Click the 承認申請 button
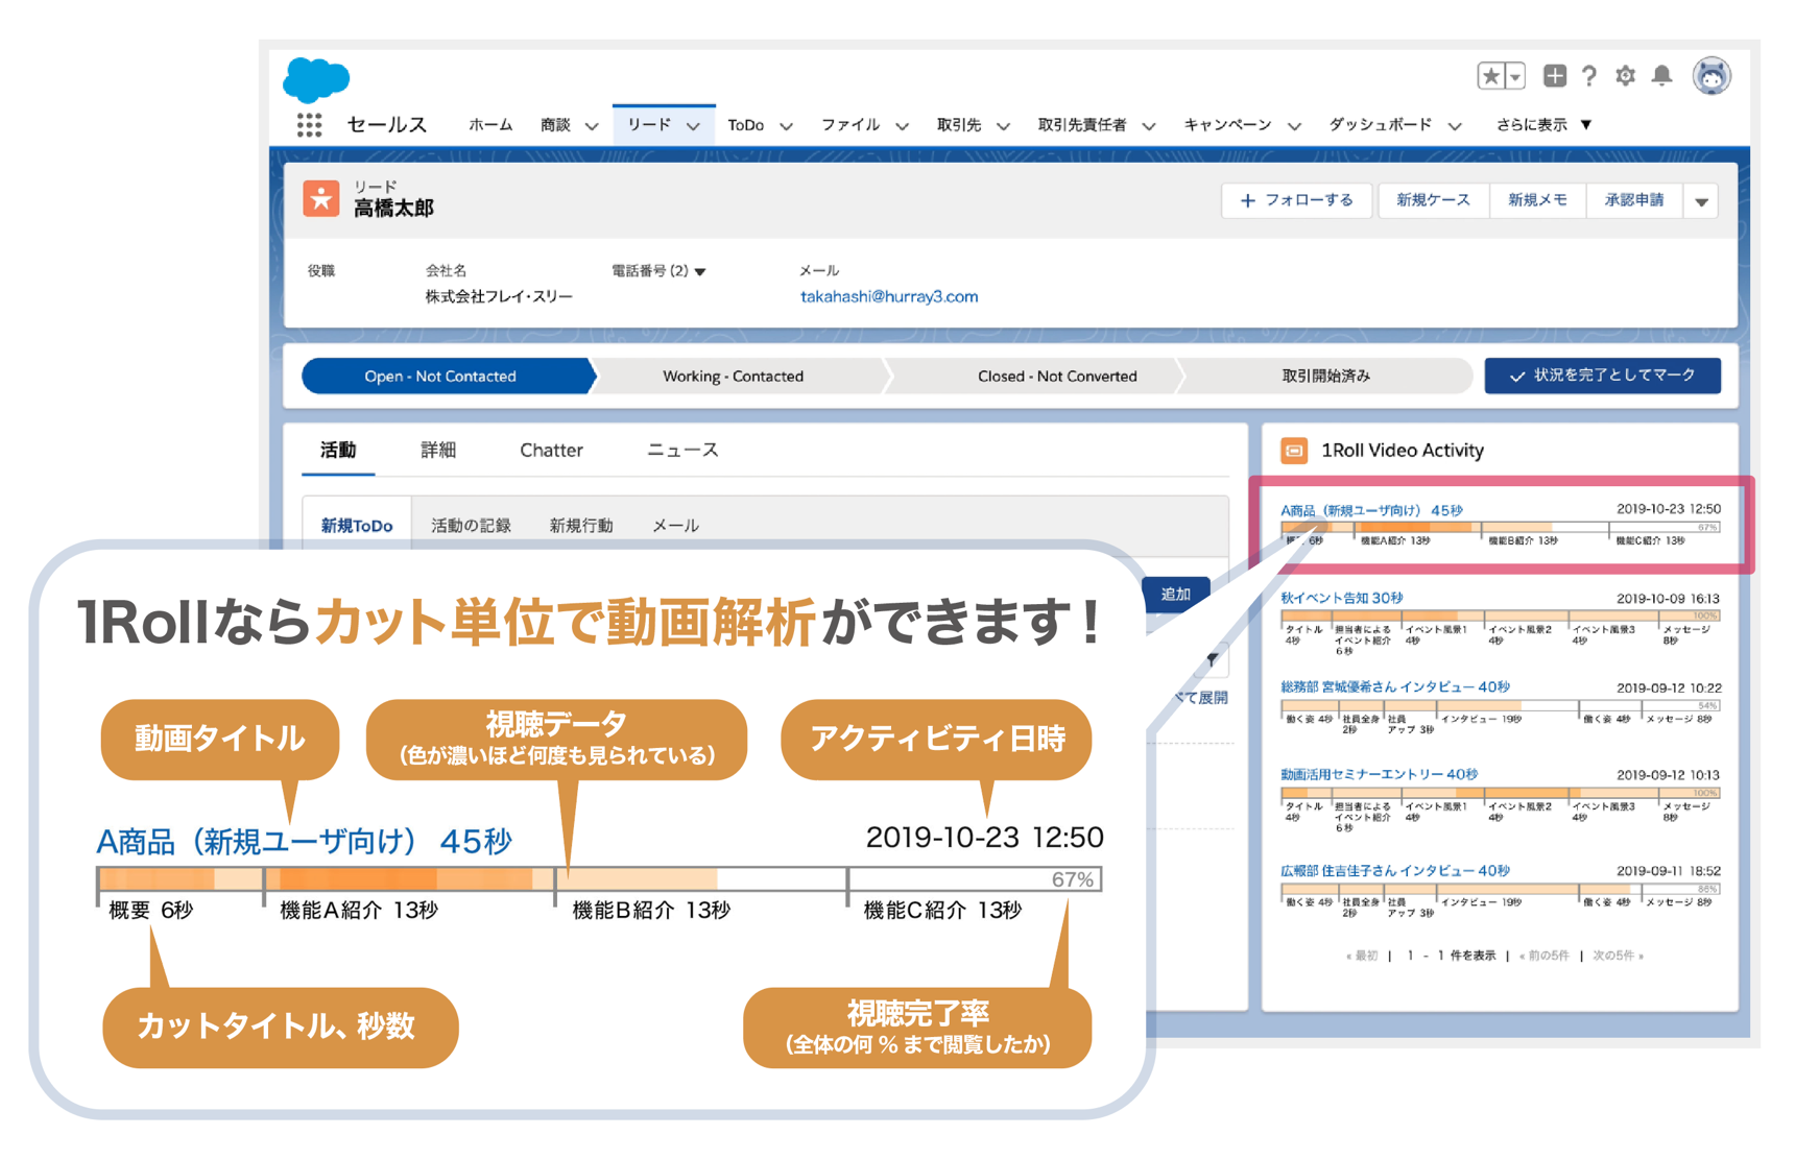Image resolution: width=1796 pixels, height=1161 pixels. tap(1634, 201)
